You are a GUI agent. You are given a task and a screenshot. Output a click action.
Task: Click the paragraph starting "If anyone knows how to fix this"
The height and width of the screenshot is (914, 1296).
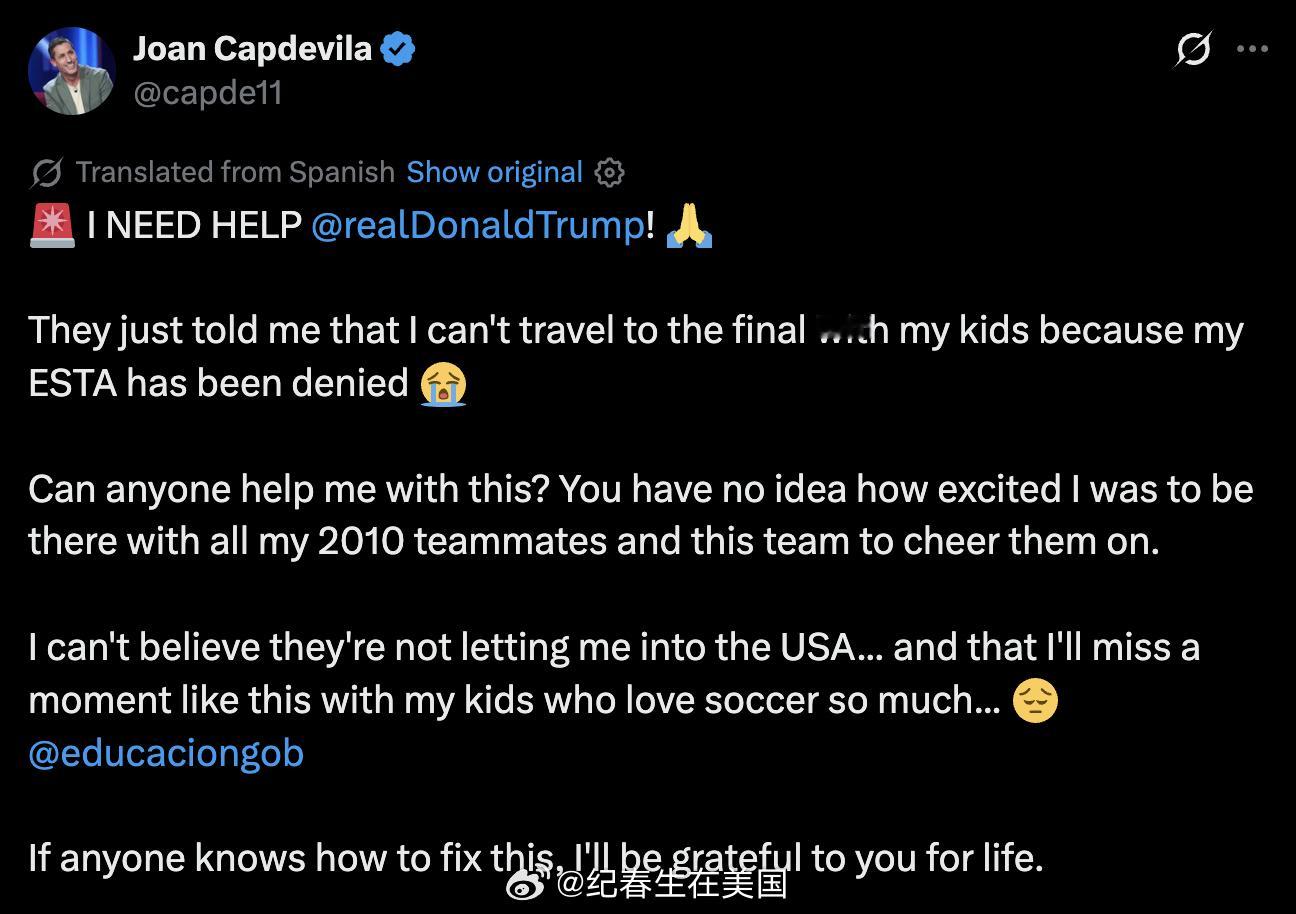coord(536,858)
